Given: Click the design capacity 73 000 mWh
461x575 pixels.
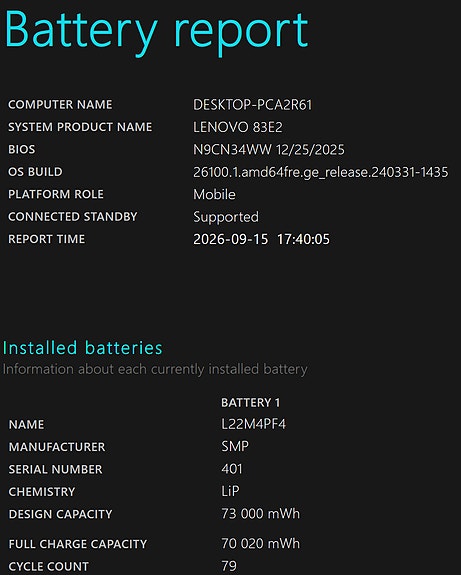Looking at the screenshot, I should (260, 514).
